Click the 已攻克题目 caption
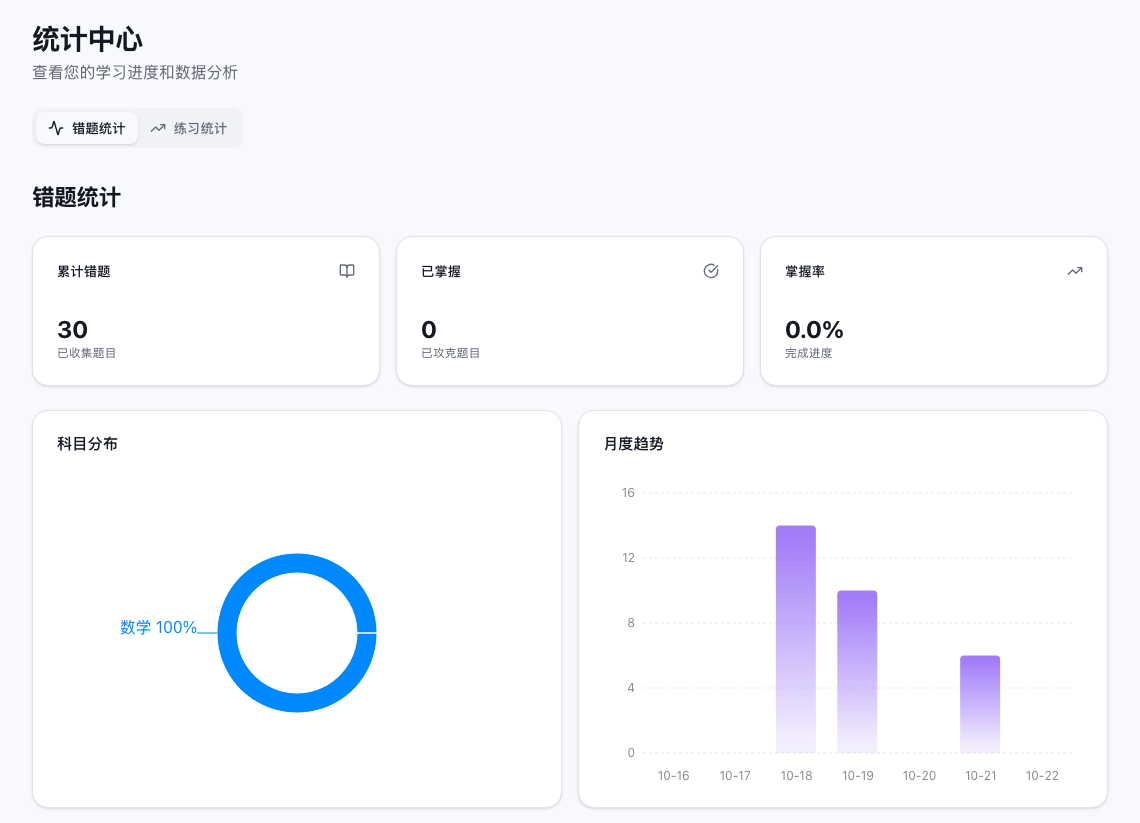The width and height of the screenshot is (1140, 823). tap(451, 353)
